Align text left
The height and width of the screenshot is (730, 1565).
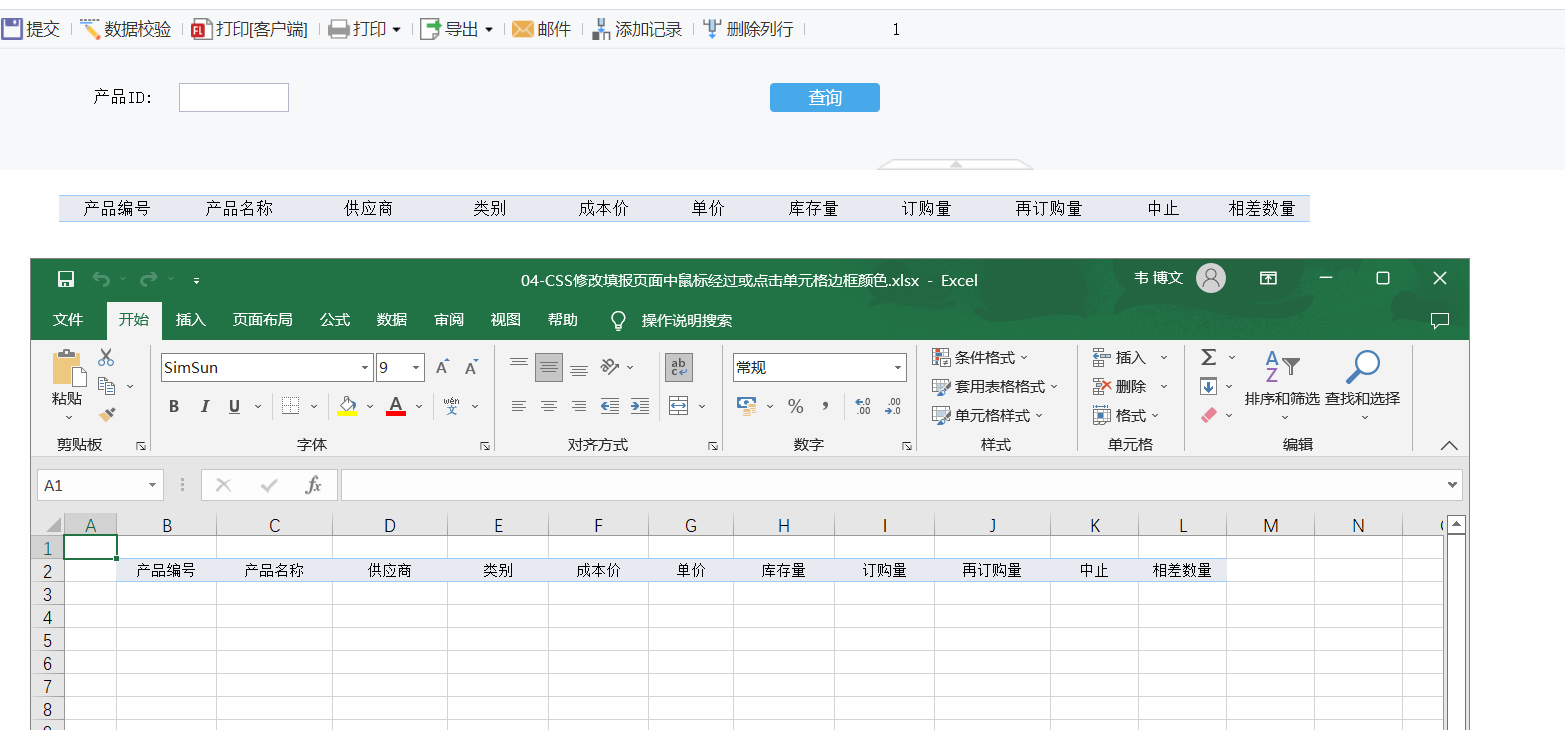tap(519, 406)
